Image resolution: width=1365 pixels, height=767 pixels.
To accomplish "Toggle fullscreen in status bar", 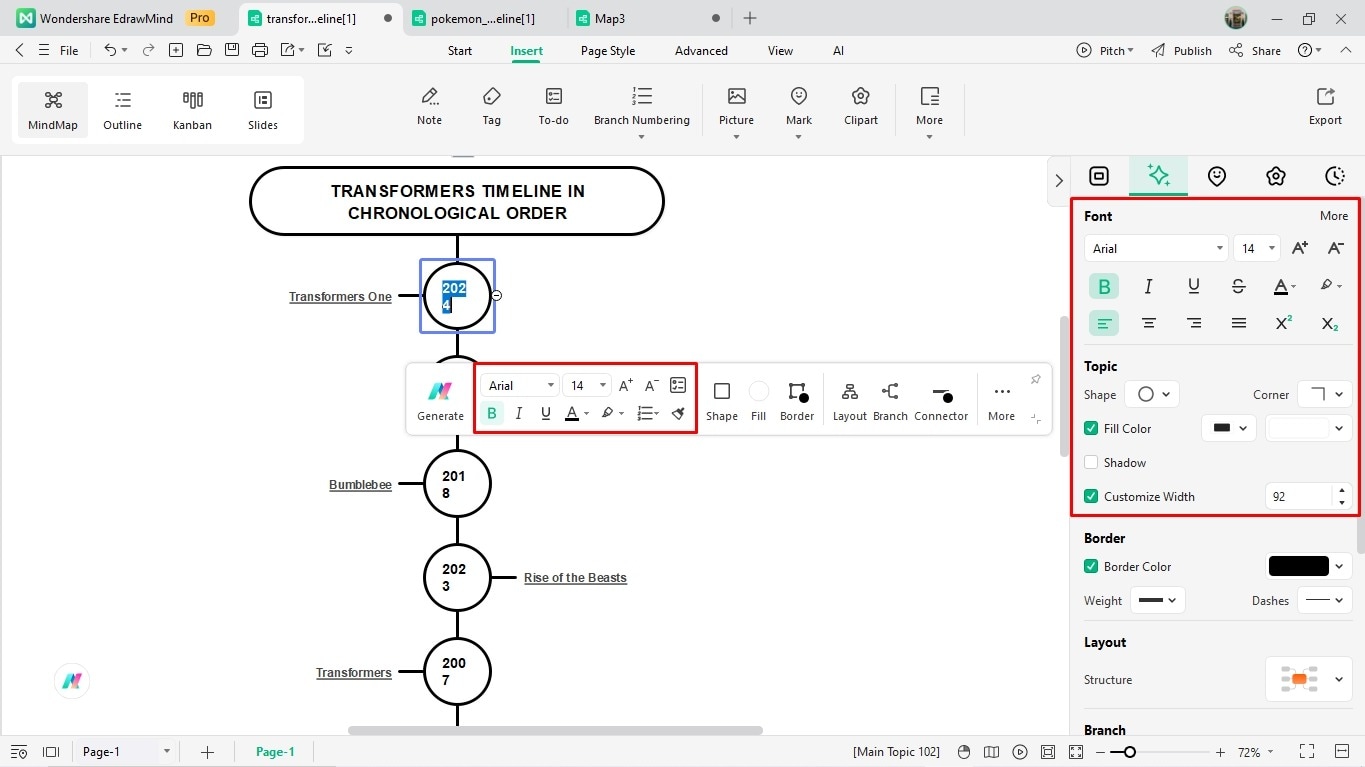I will point(1306,752).
